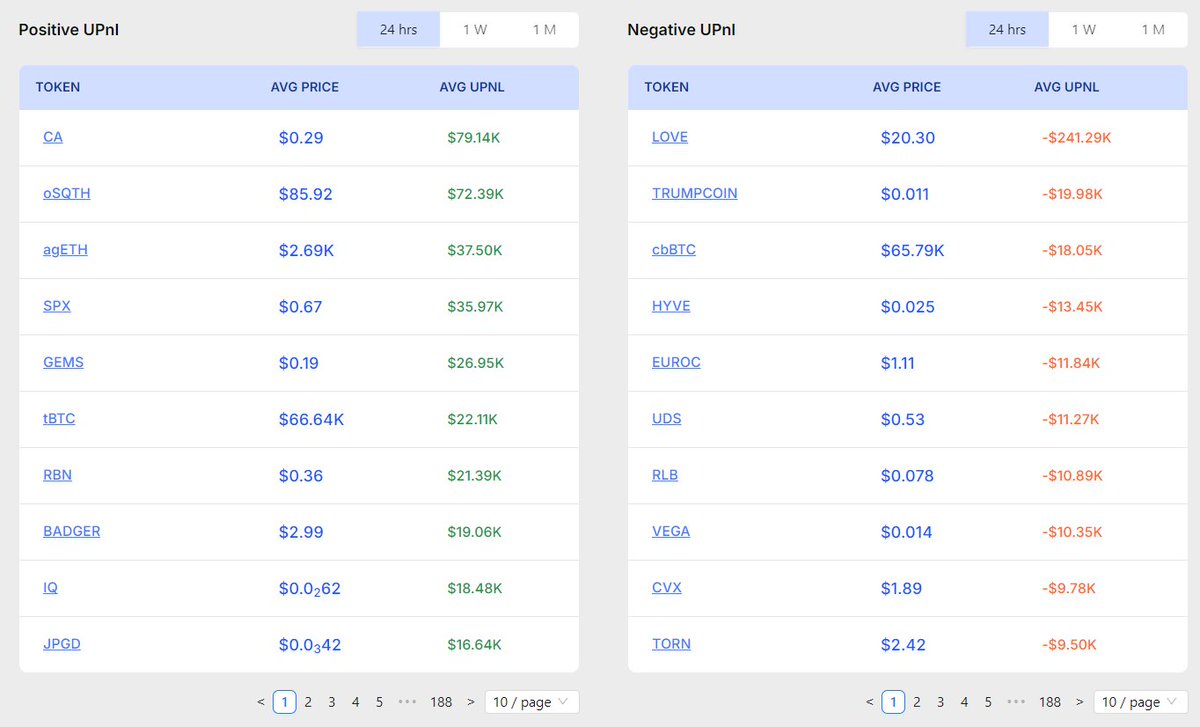
Task: Click TOKEN header in Positive UPnl table
Action: (x=58, y=87)
